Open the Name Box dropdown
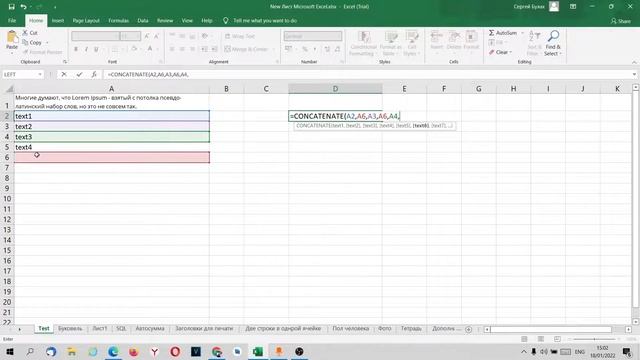 point(40,74)
